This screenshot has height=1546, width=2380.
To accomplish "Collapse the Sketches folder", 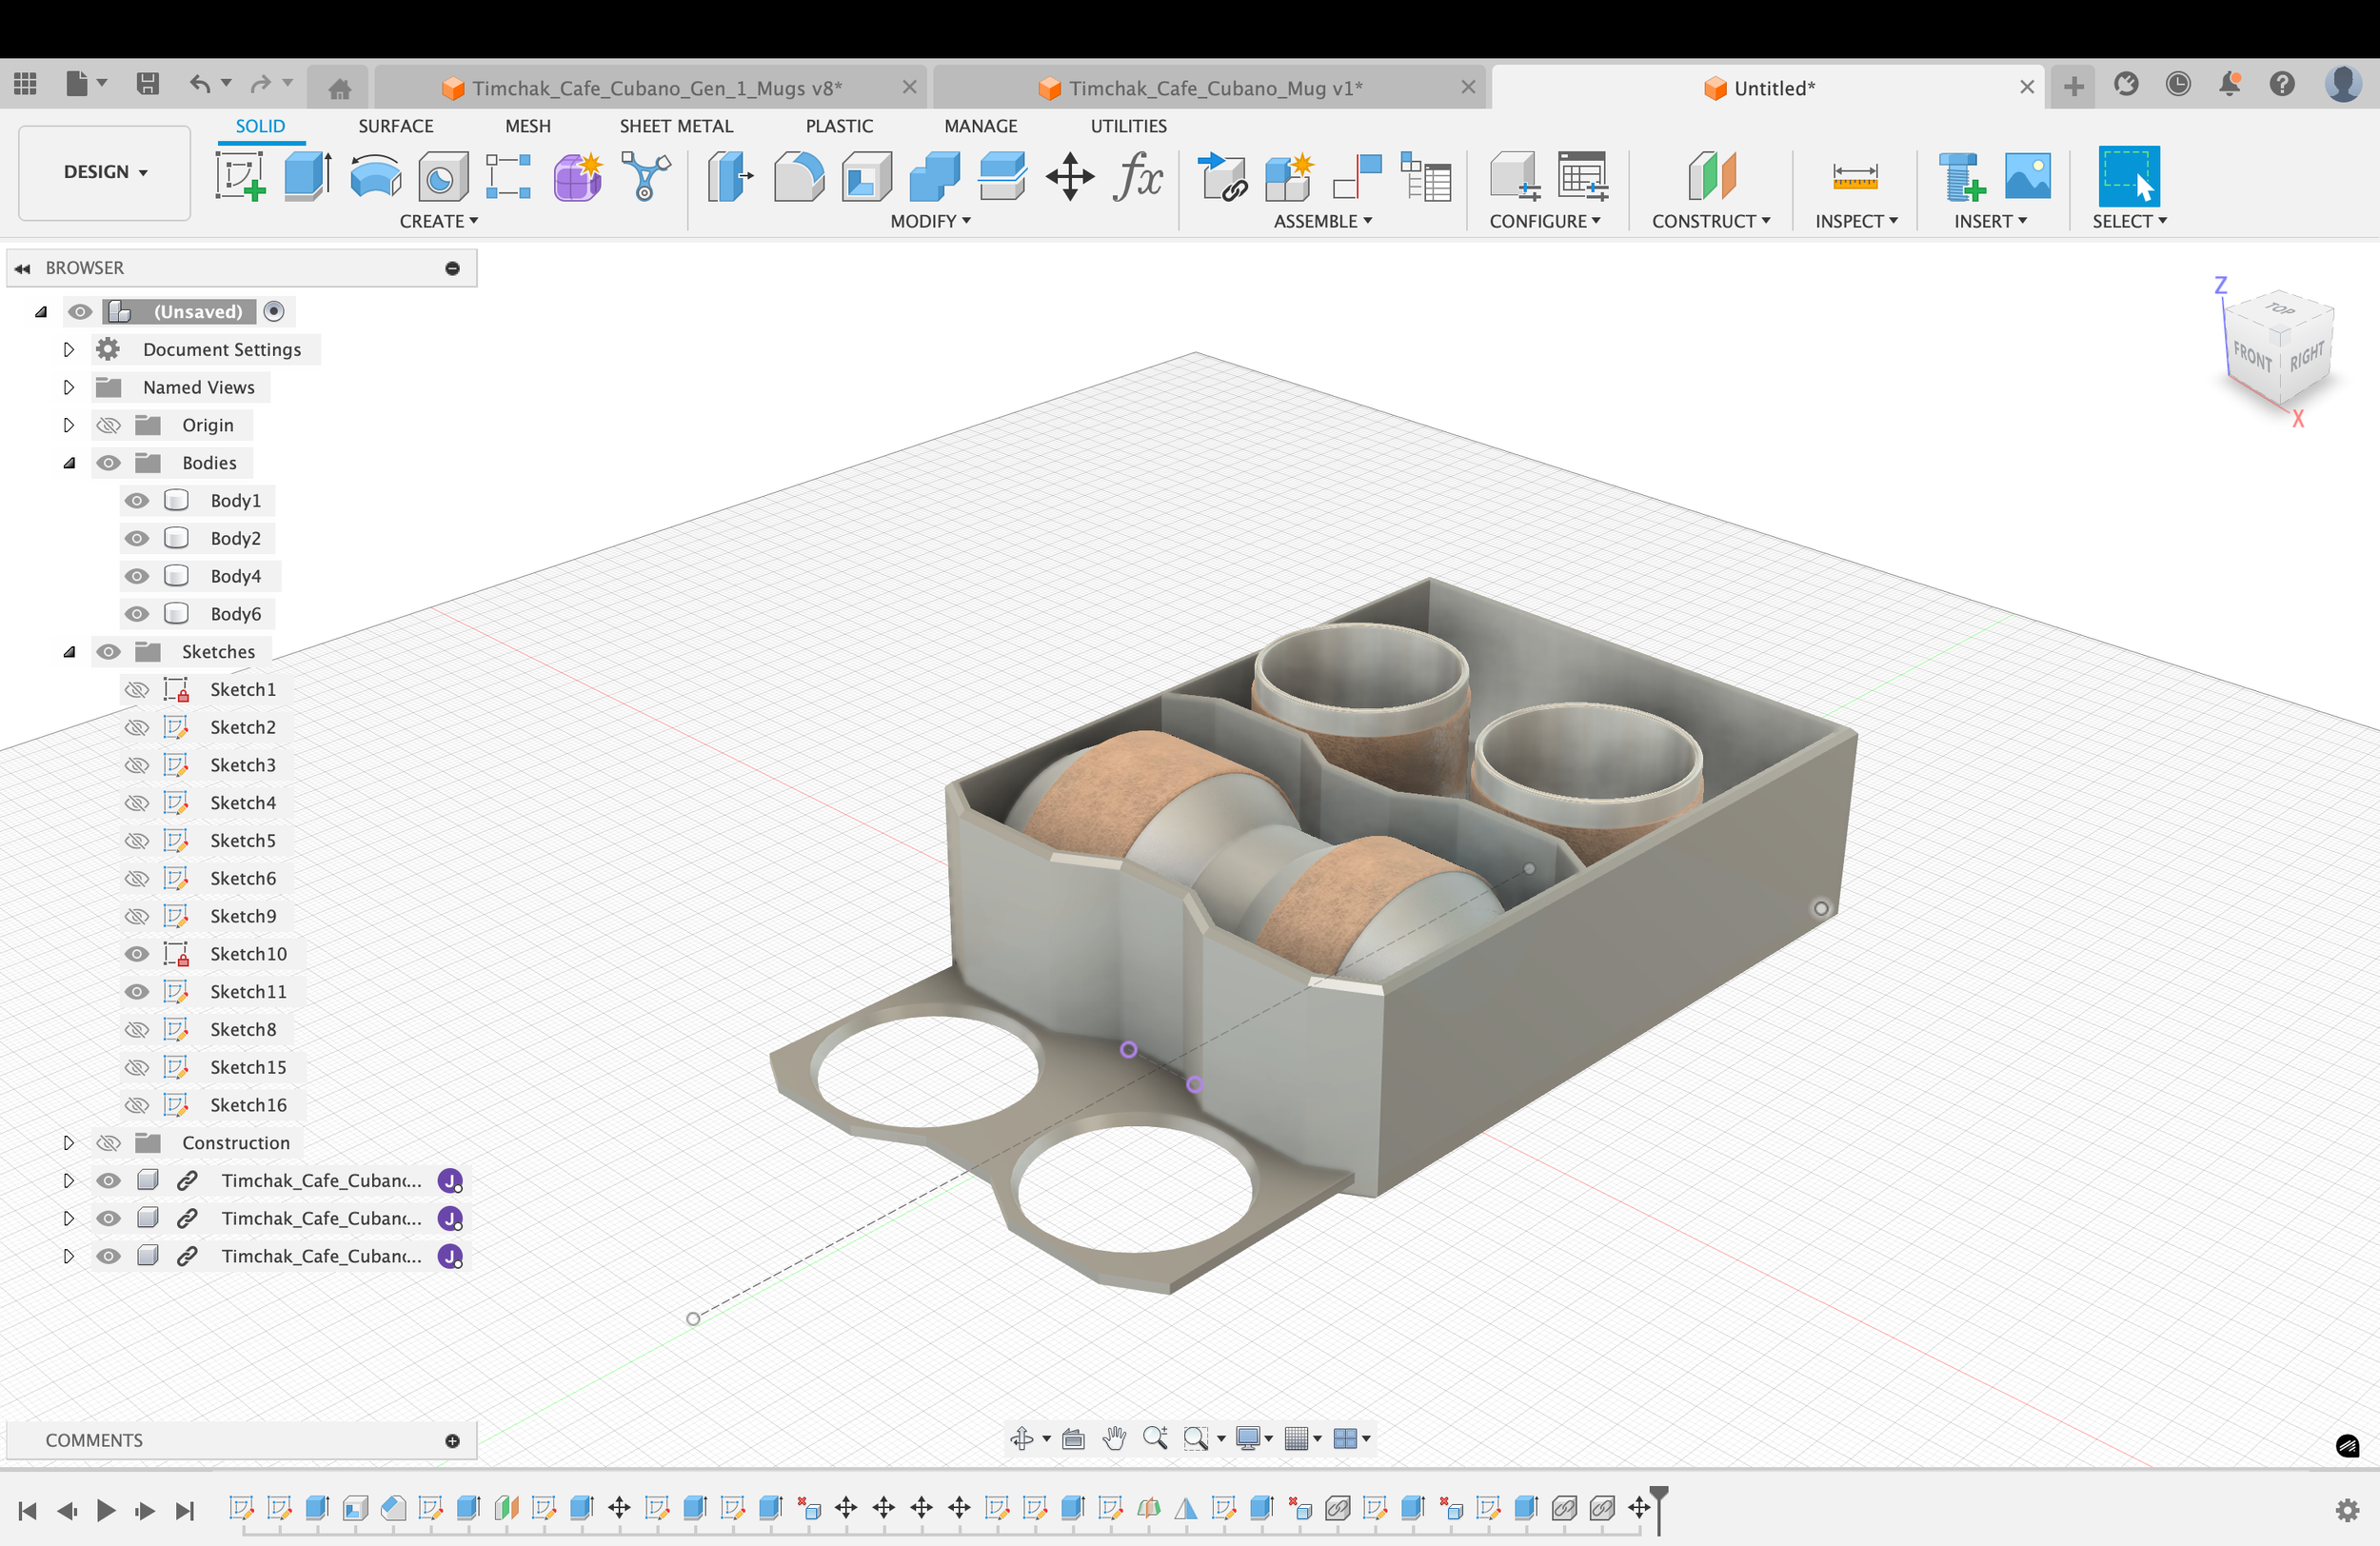I will (68, 652).
